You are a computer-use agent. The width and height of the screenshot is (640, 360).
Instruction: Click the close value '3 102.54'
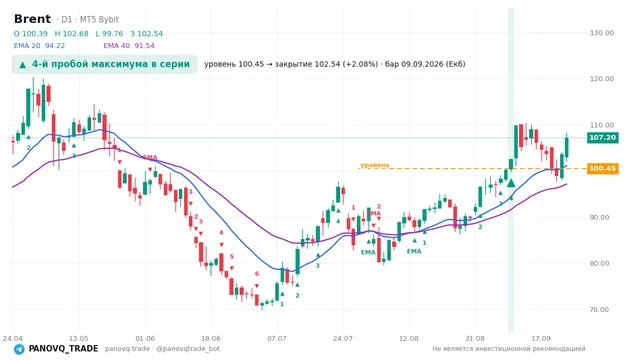click(x=147, y=33)
